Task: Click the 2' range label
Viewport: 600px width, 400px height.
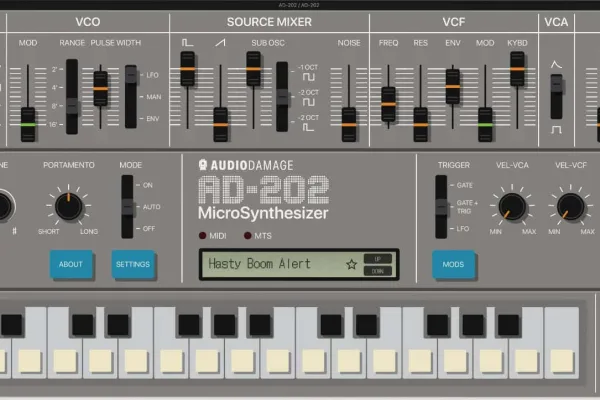Action: pyautogui.click(x=54, y=69)
